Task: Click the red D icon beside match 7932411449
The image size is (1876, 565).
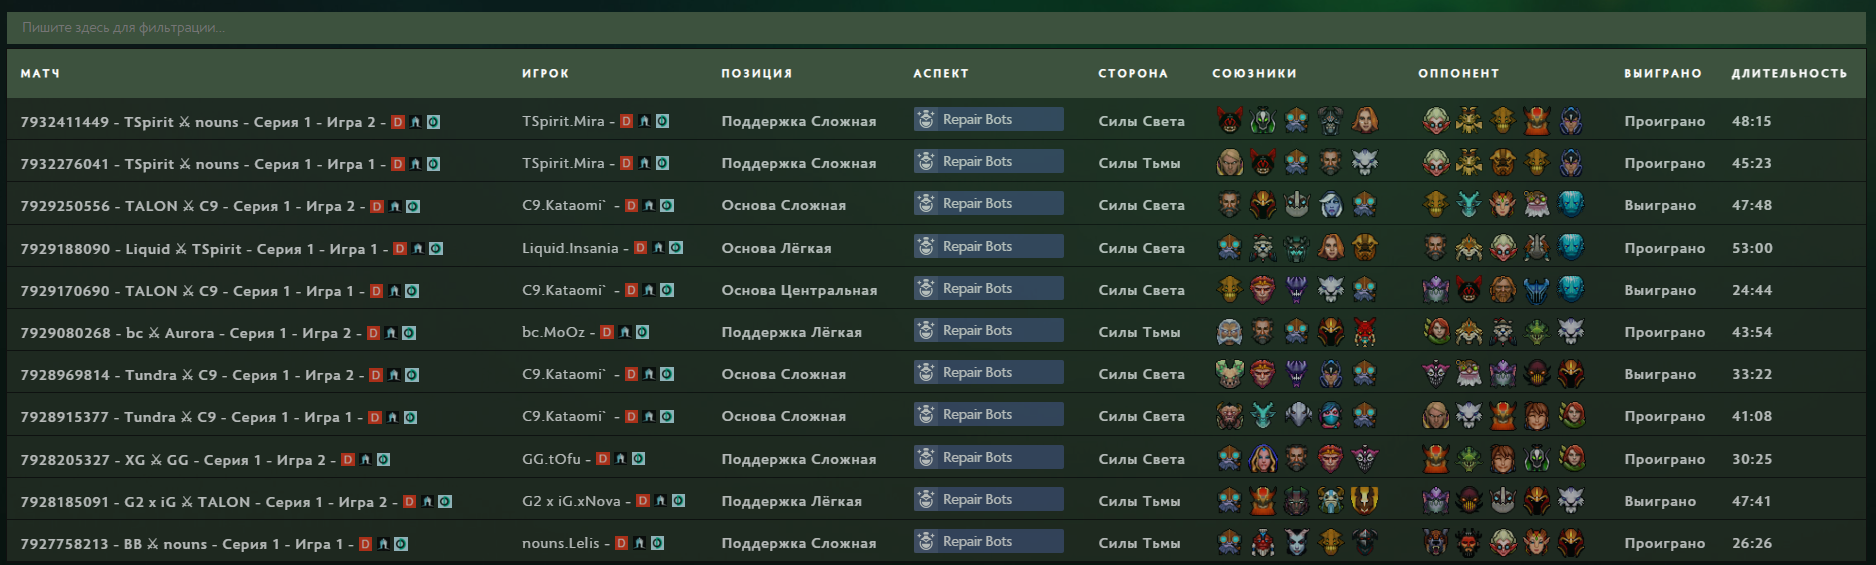Action: pos(397,122)
